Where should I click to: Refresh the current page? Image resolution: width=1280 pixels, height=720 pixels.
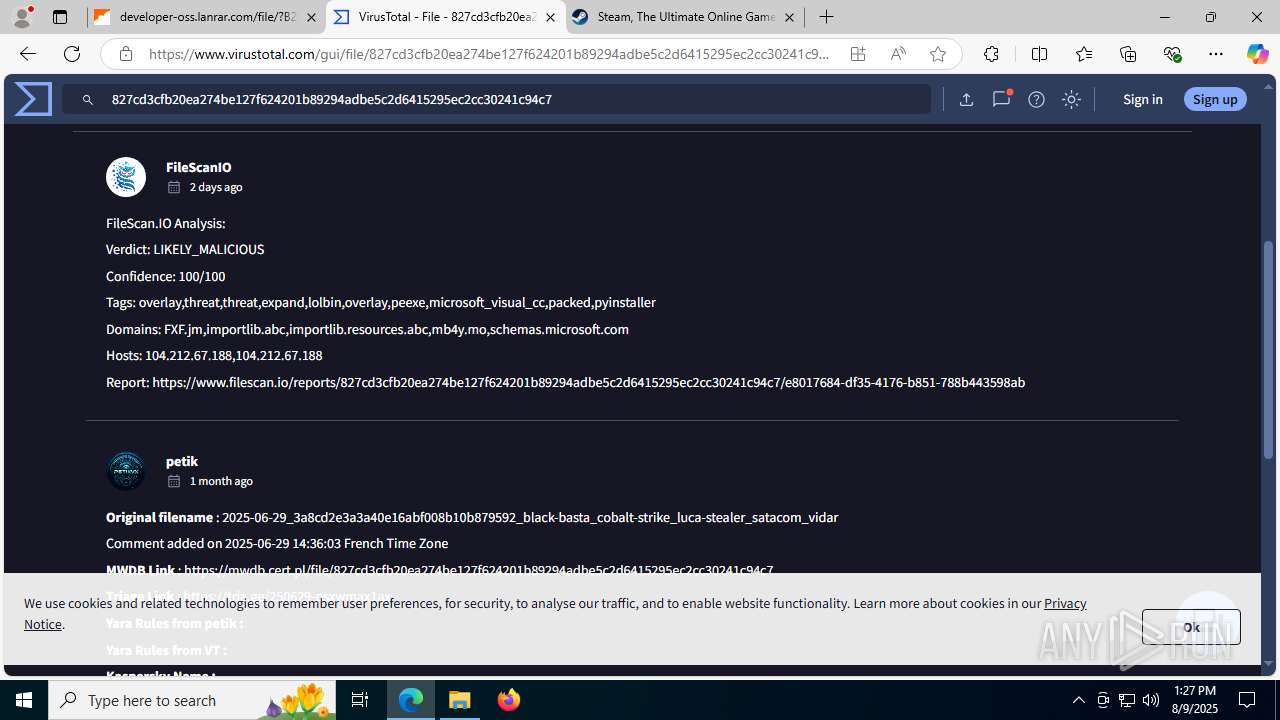pyautogui.click(x=71, y=54)
